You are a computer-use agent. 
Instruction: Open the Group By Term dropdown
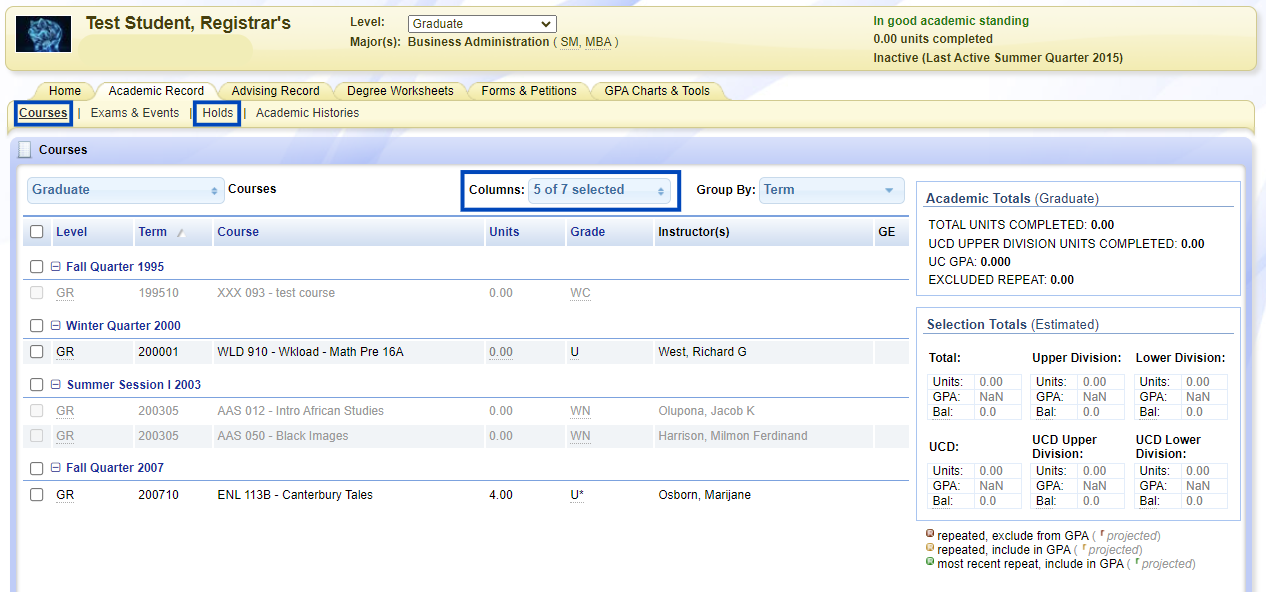[830, 190]
